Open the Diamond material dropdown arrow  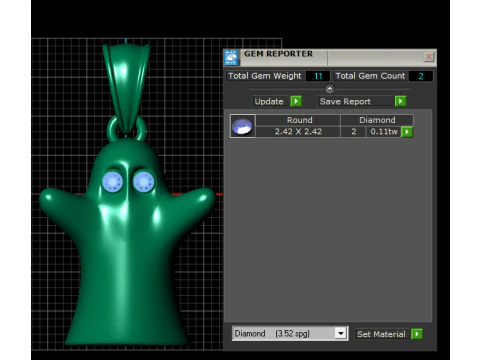(341, 333)
